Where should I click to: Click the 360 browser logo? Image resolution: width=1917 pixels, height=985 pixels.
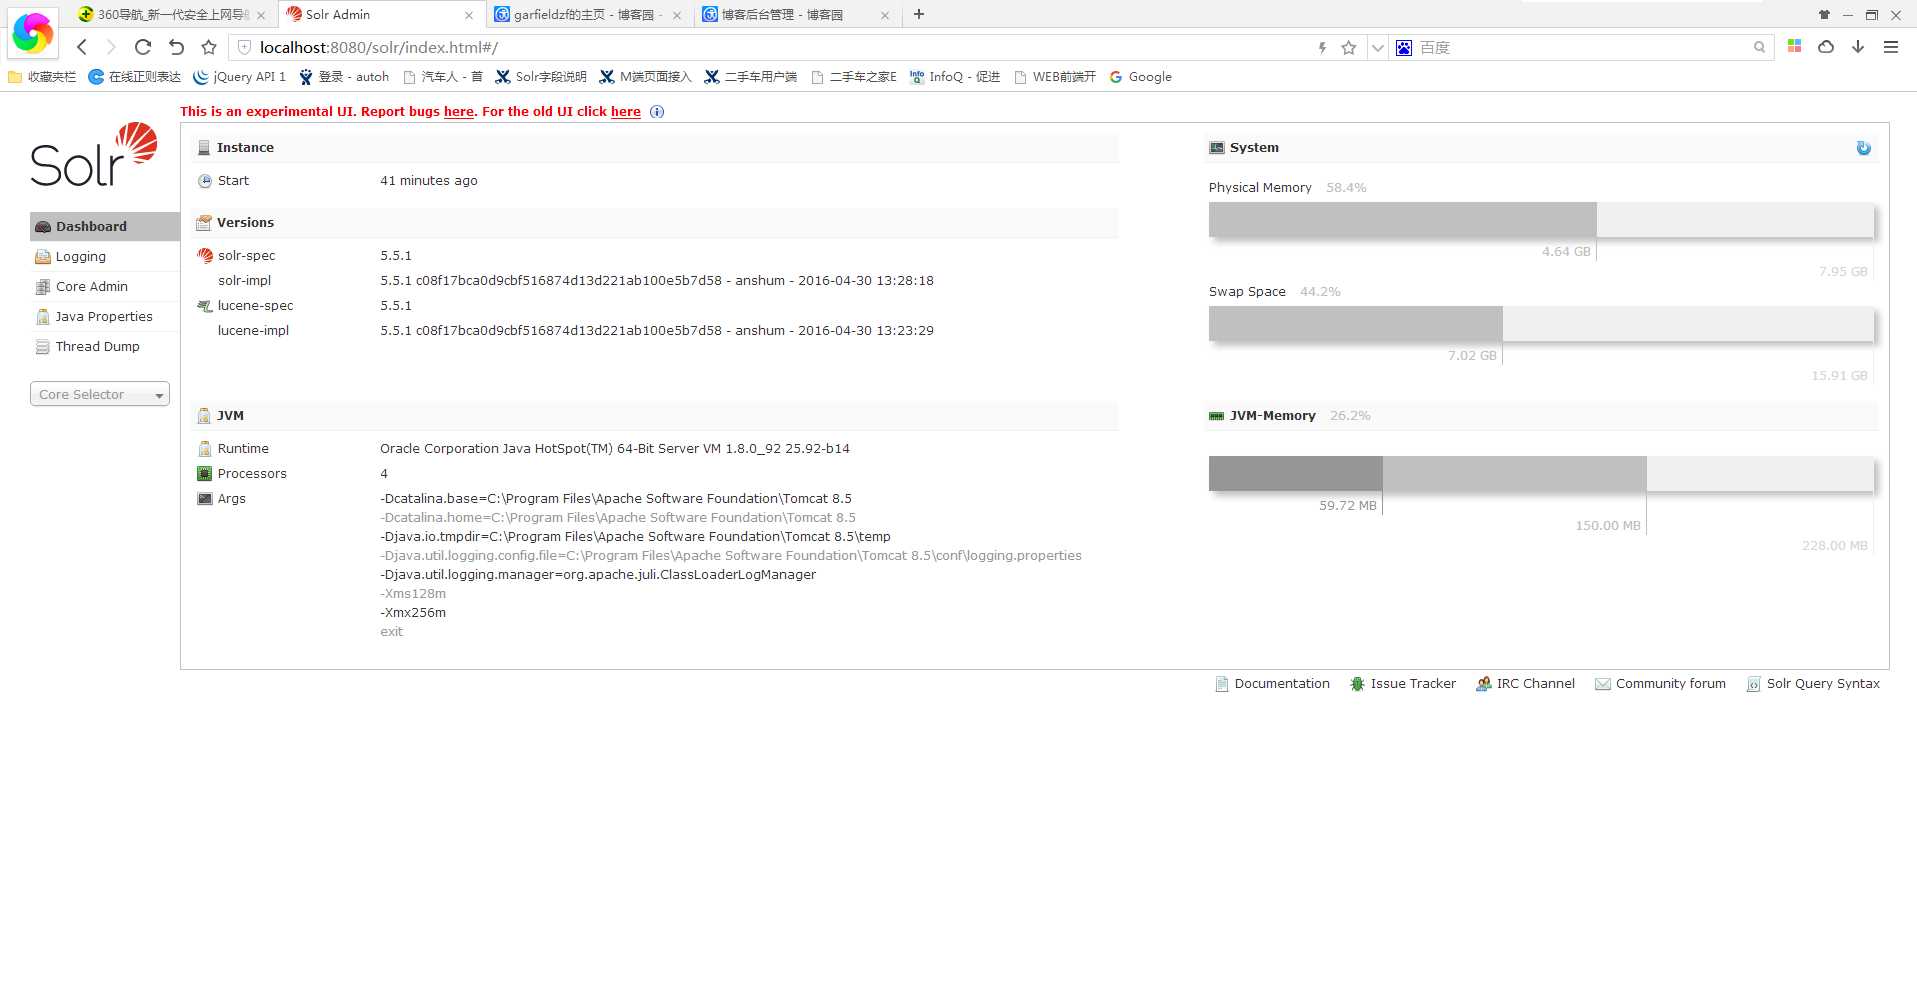tap(32, 32)
